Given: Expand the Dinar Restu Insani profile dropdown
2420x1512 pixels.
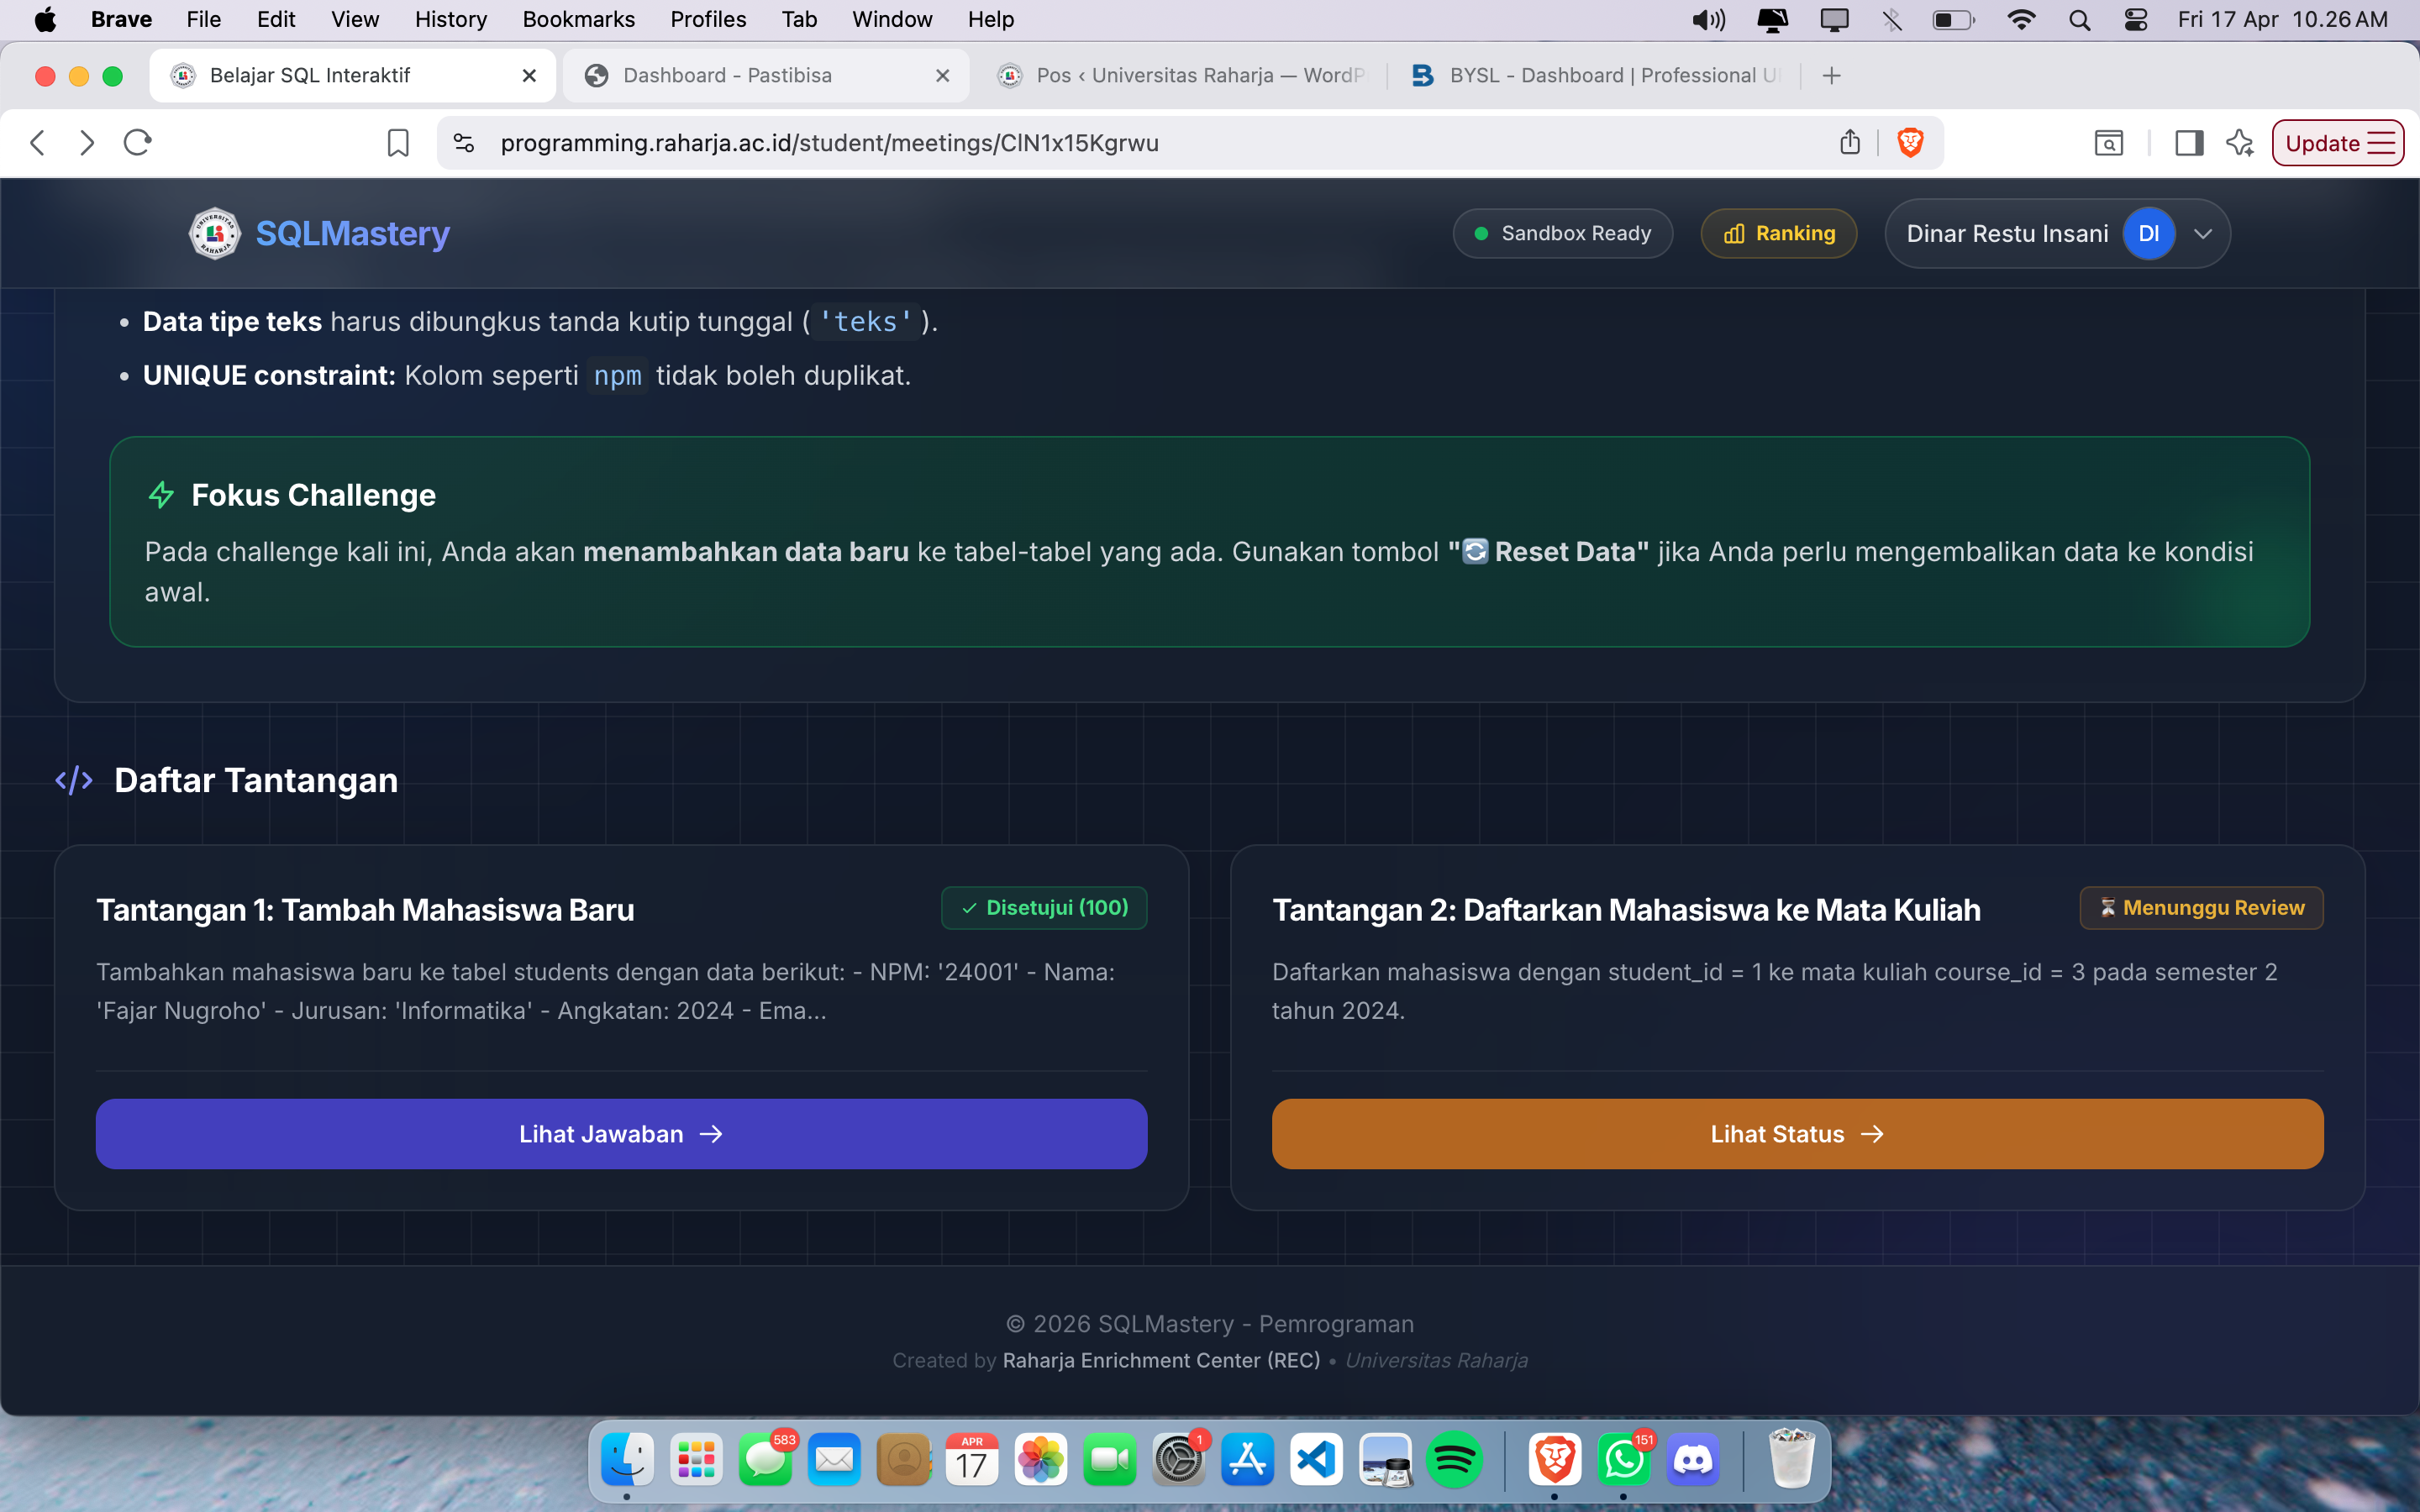Looking at the screenshot, I should coord(2203,234).
